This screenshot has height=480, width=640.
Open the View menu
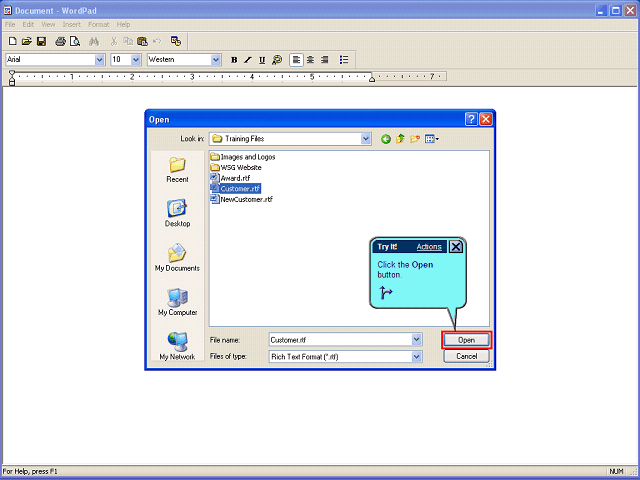click(x=48, y=24)
